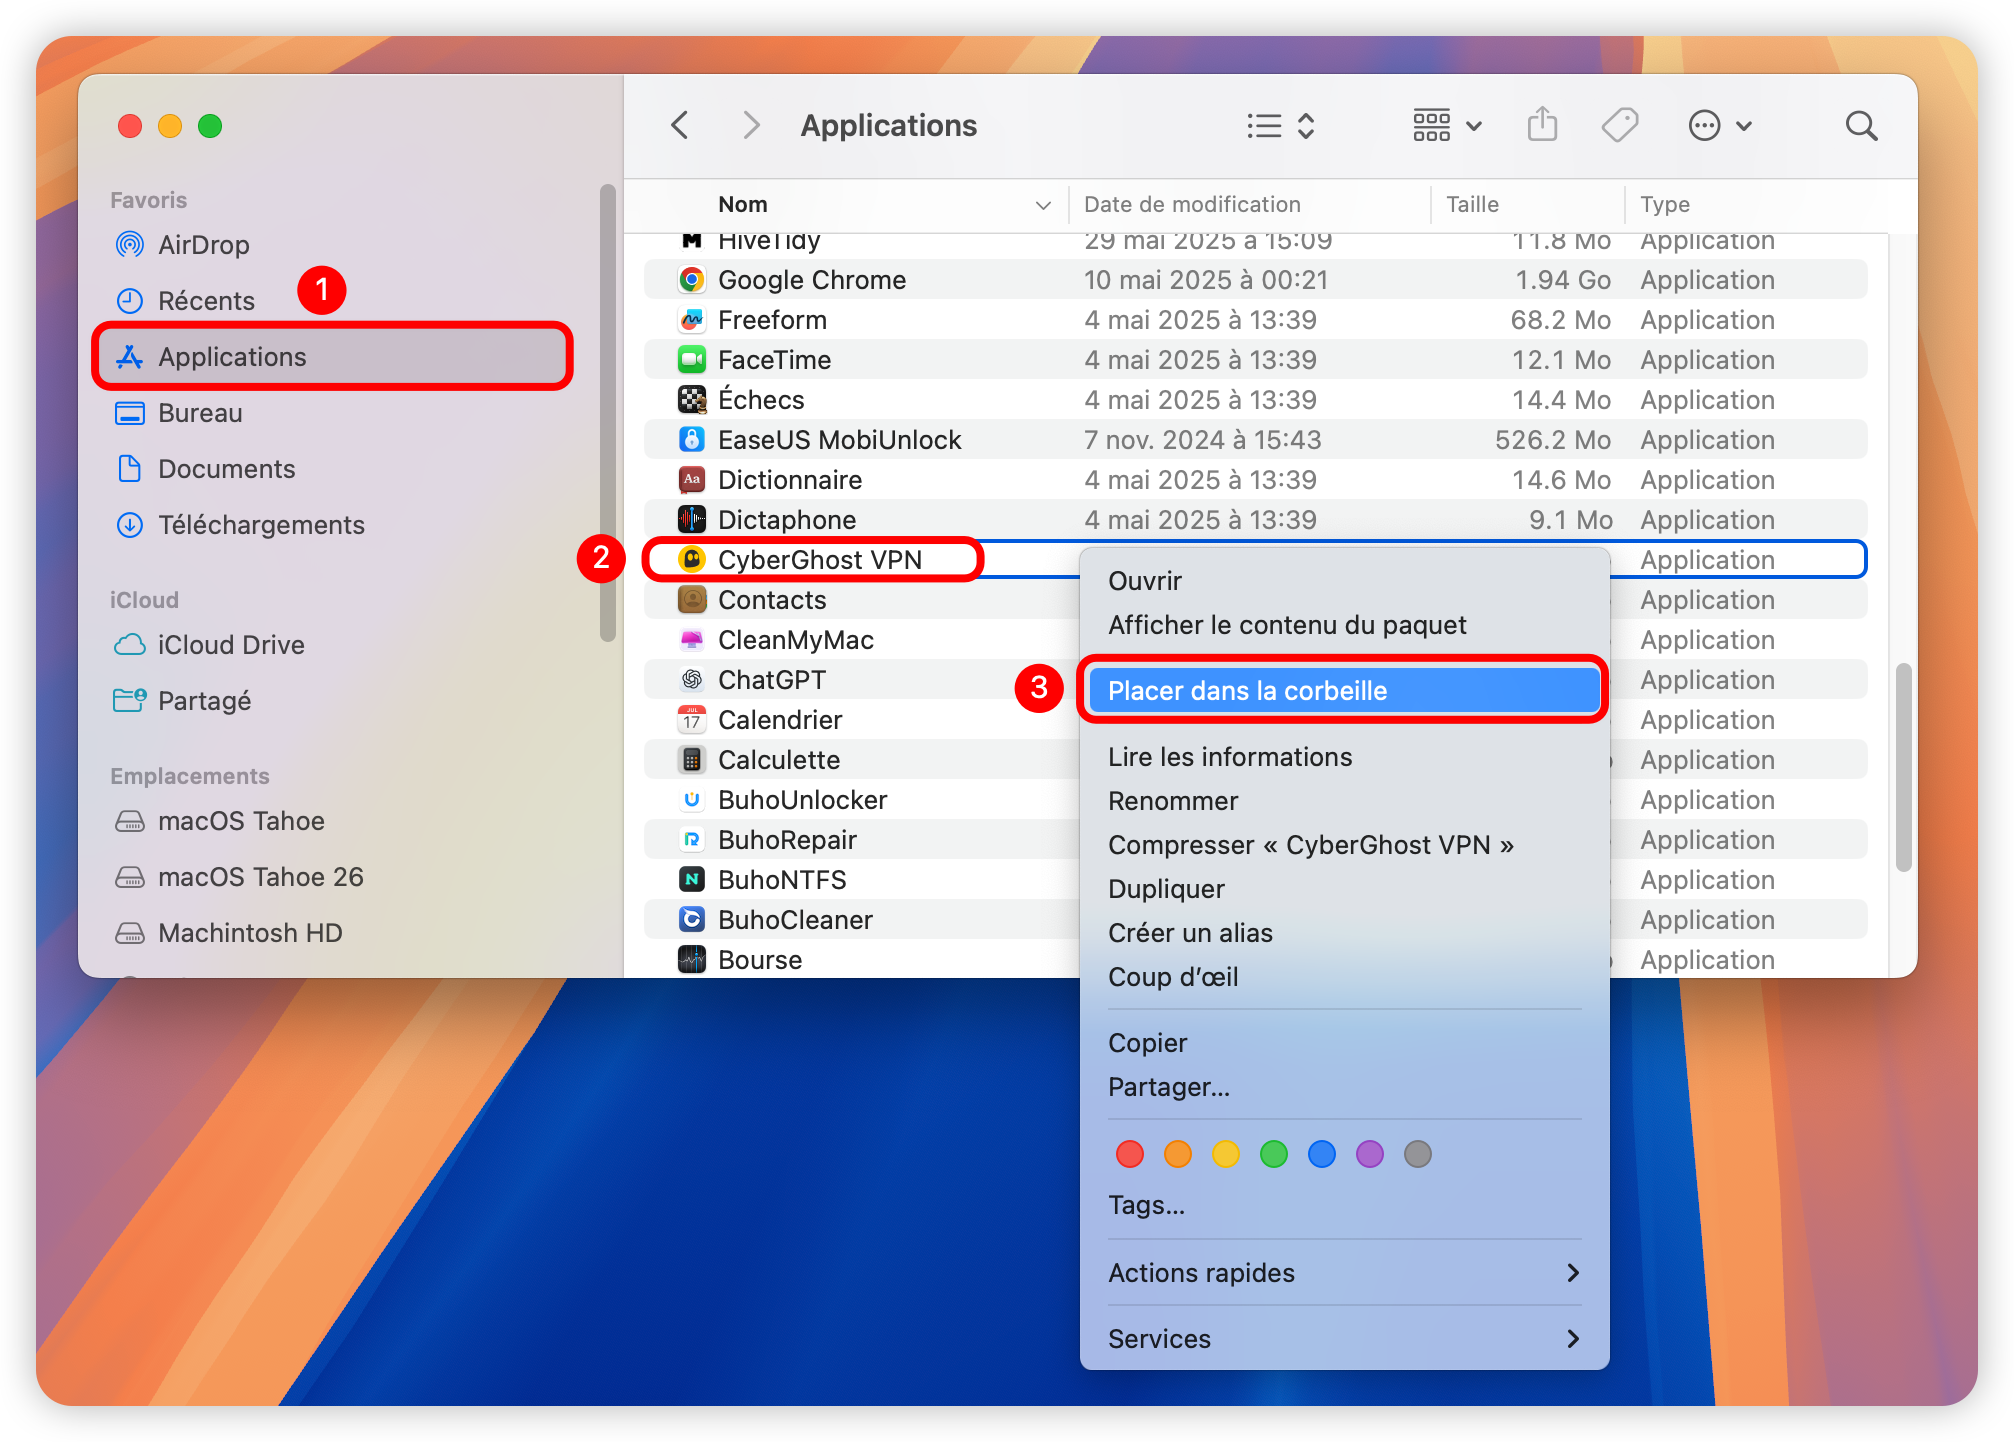This screenshot has height=1442, width=2014.
Task: Select the CleanMyMac app icon
Action: (x=691, y=640)
